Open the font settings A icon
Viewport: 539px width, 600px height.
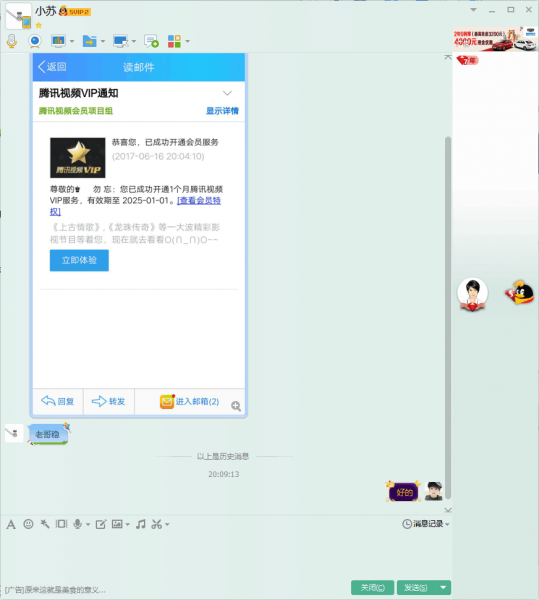click(x=11, y=524)
